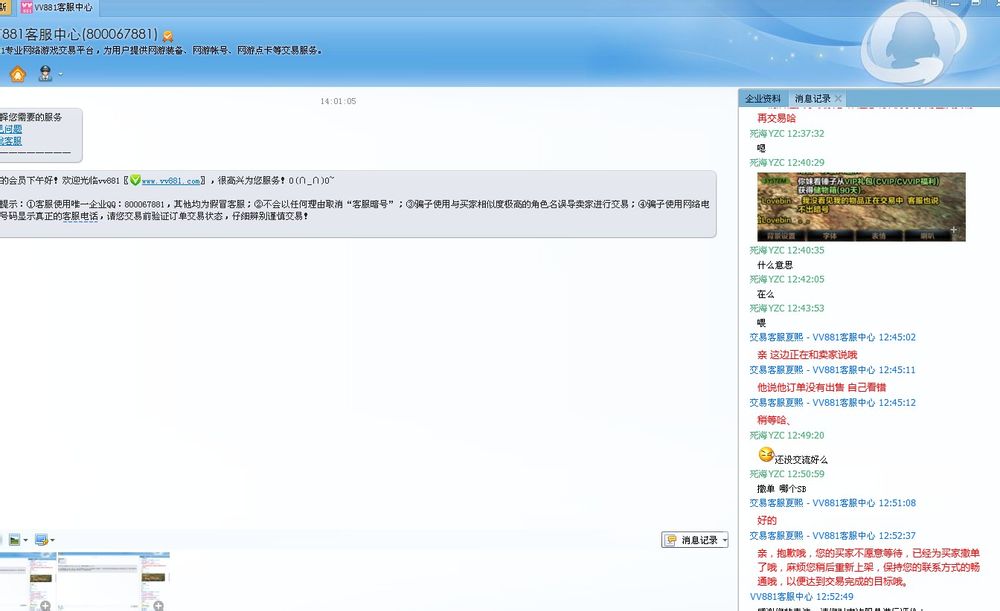Viewport: 1000px width, 611px height.
Task: Click the message 亲 这边正在和卖家说哦
Action: (807, 355)
